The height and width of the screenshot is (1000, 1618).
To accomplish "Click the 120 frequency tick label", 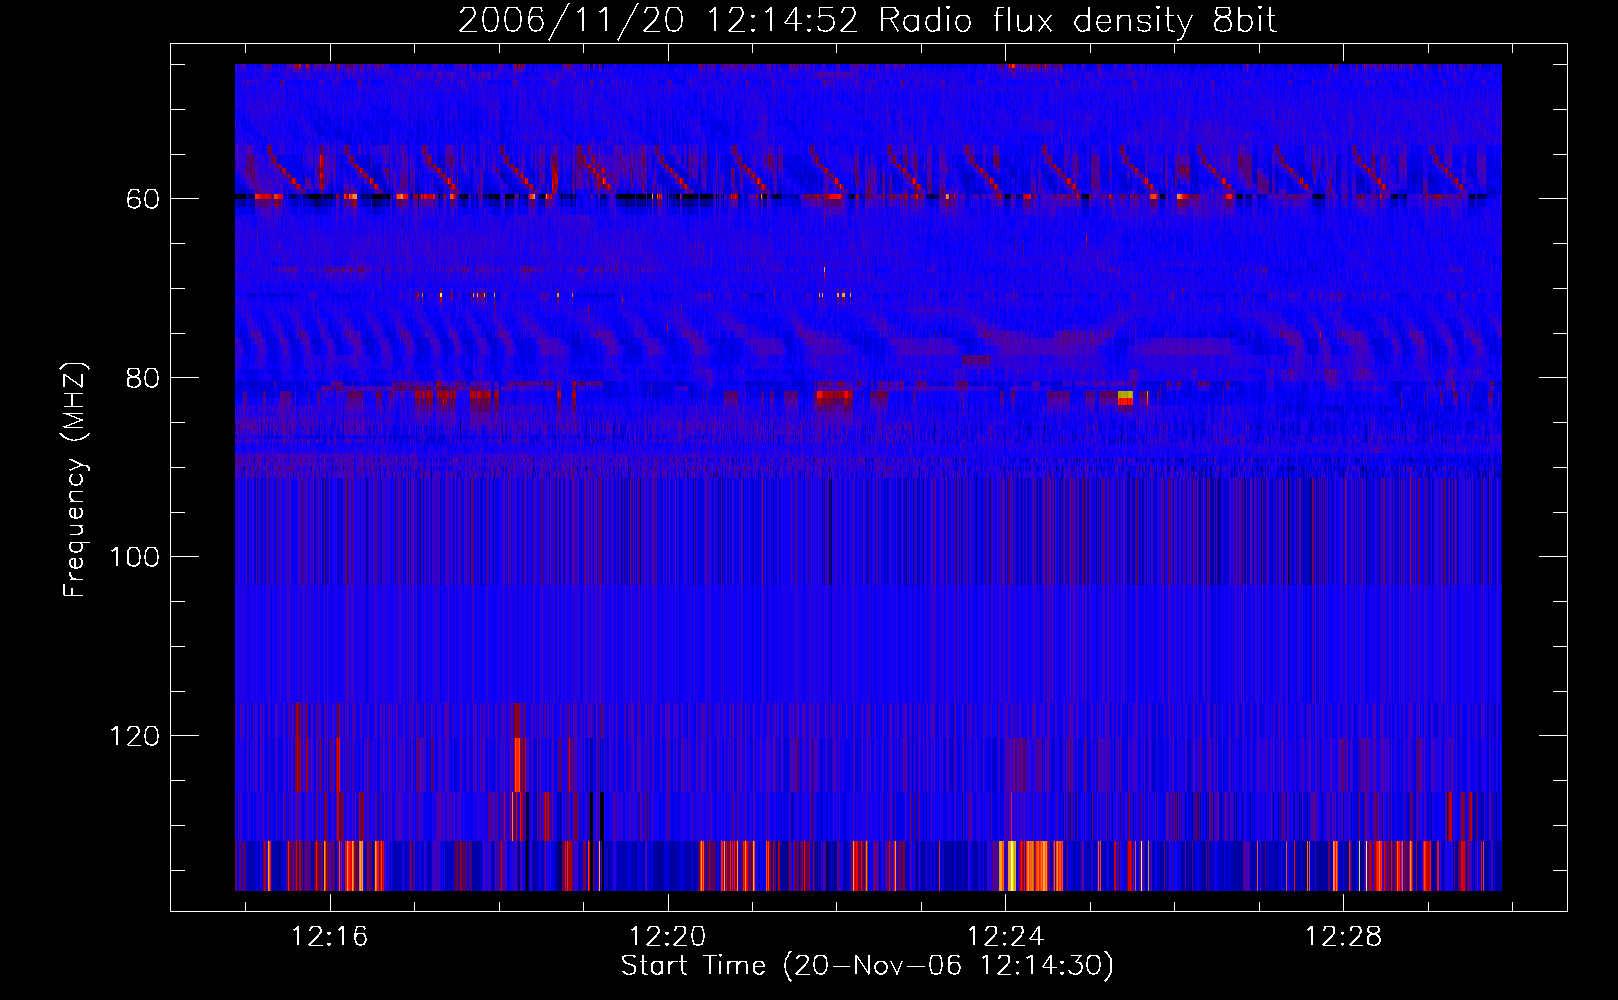I will pyautogui.click(x=135, y=736).
